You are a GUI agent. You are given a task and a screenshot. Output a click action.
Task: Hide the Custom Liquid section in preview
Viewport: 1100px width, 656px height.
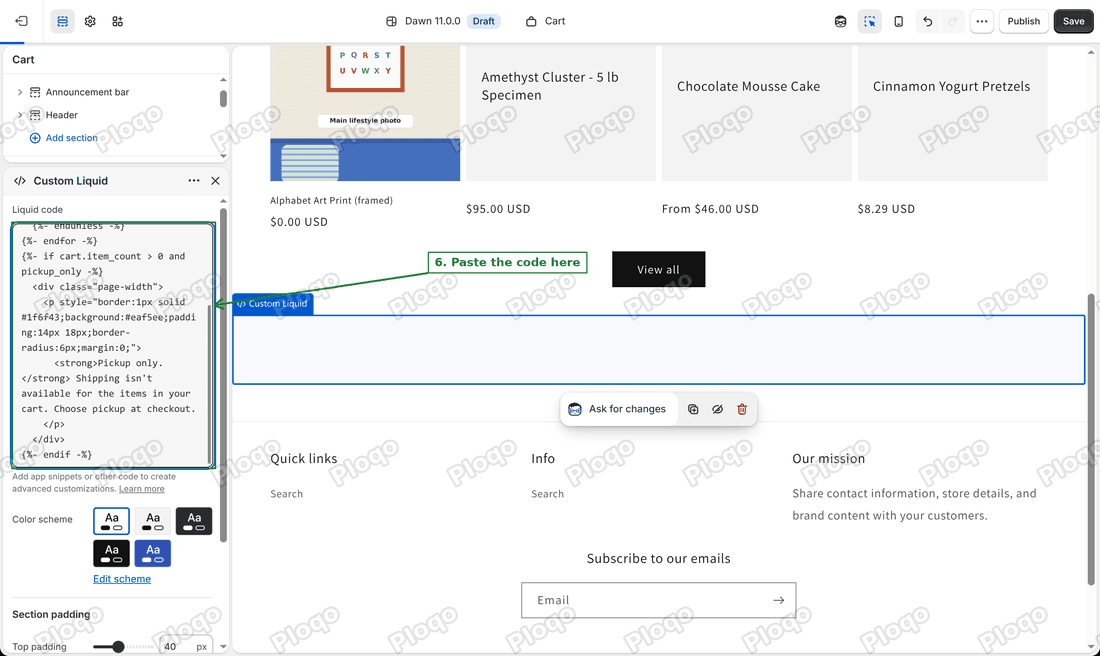pyautogui.click(x=717, y=409)
